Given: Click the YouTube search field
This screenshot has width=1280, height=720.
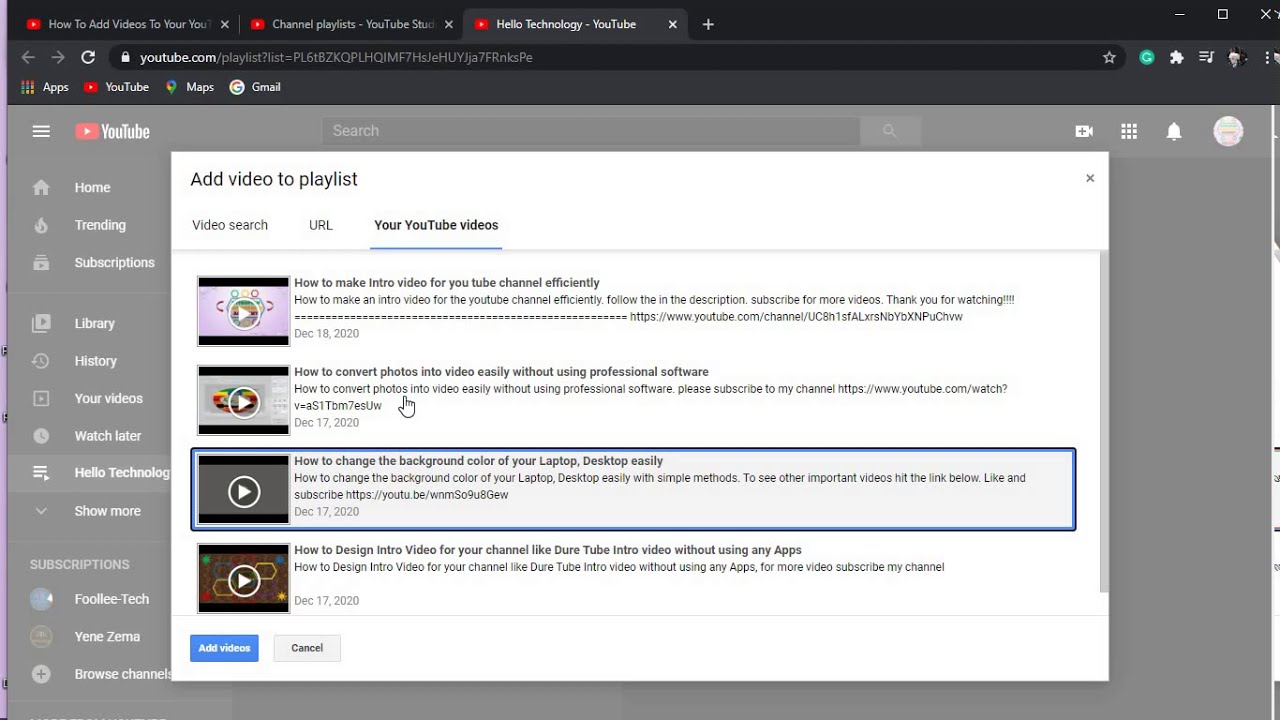Looking at the screenshot, I should [x=590, y=131].
